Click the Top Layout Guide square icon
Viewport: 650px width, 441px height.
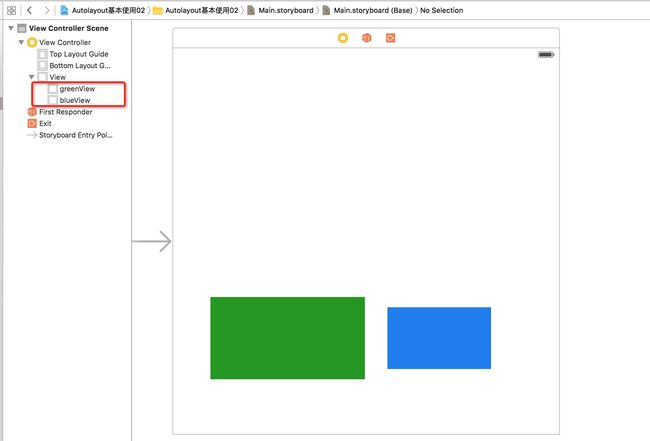(42, 54)
